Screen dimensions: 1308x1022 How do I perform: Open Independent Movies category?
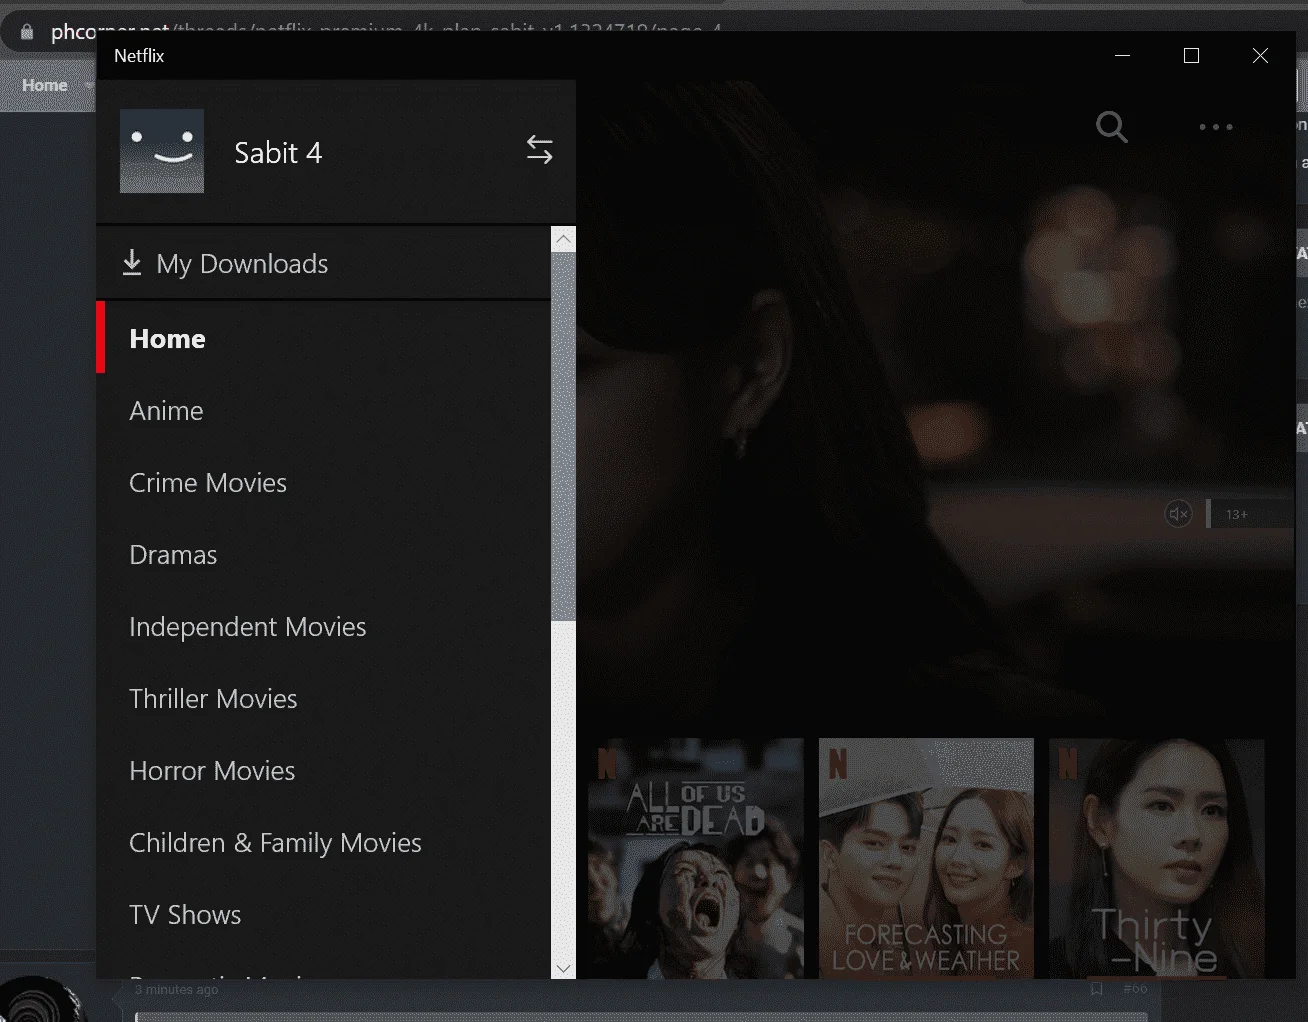(324, 627)
